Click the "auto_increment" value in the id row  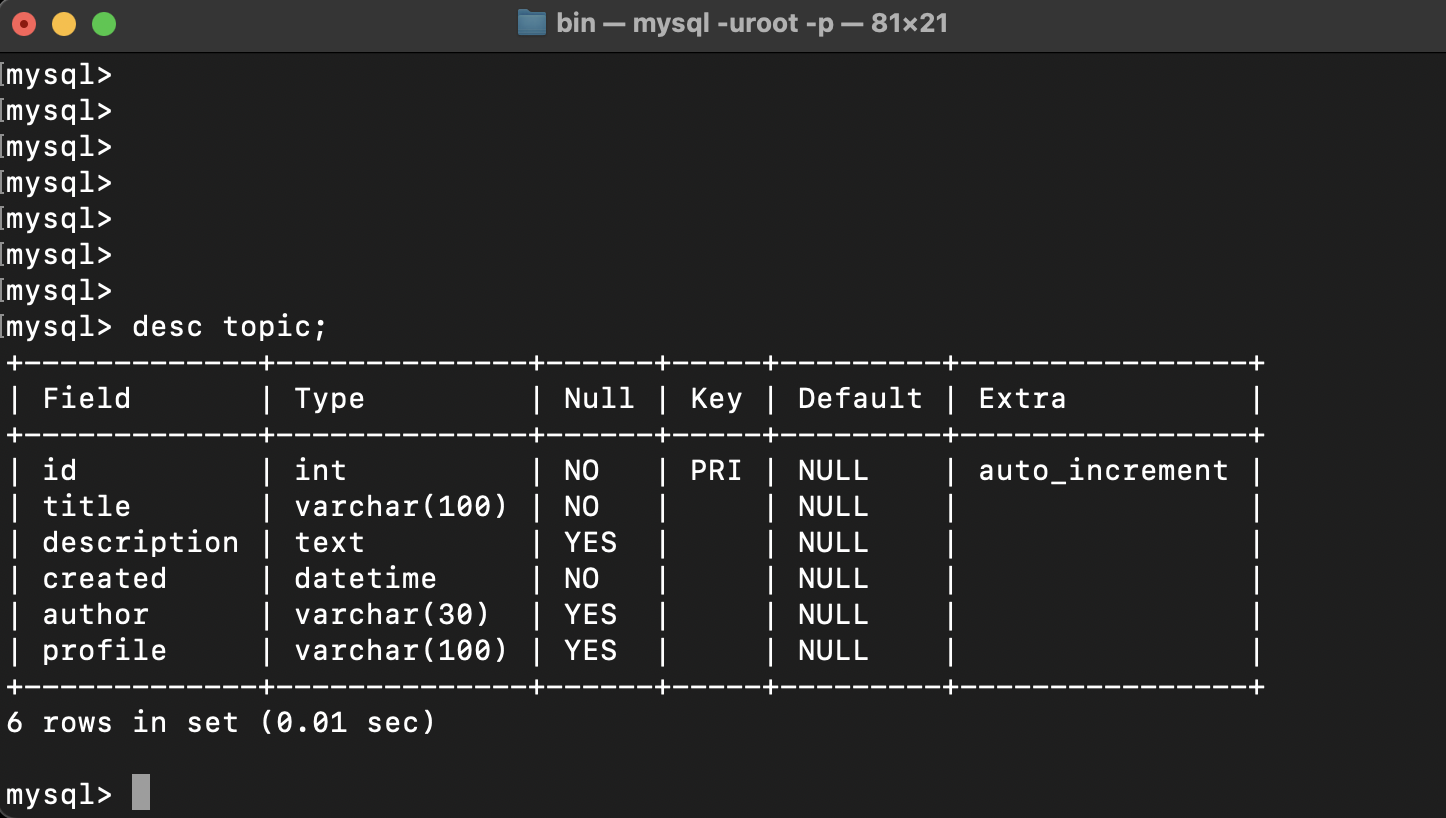coord(1103,471)
